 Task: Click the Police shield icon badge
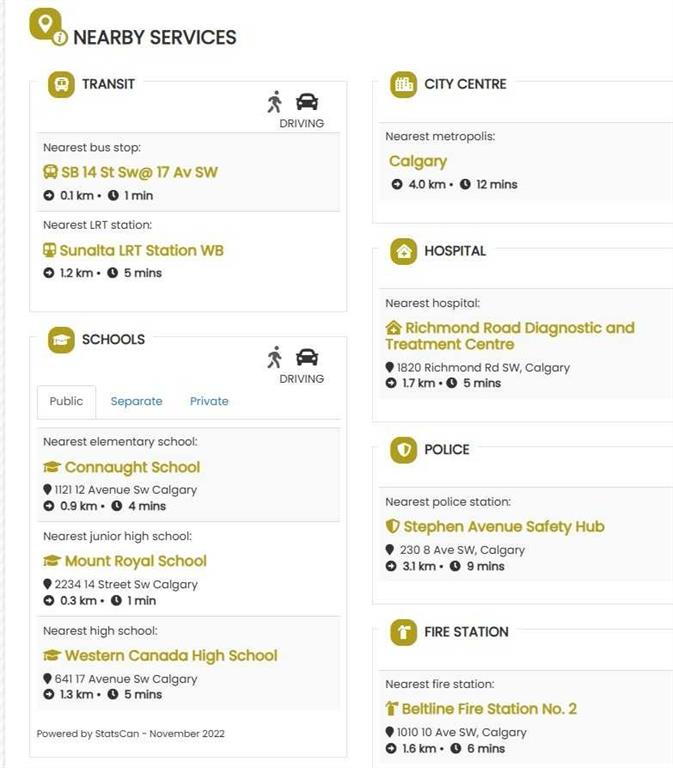403,450
